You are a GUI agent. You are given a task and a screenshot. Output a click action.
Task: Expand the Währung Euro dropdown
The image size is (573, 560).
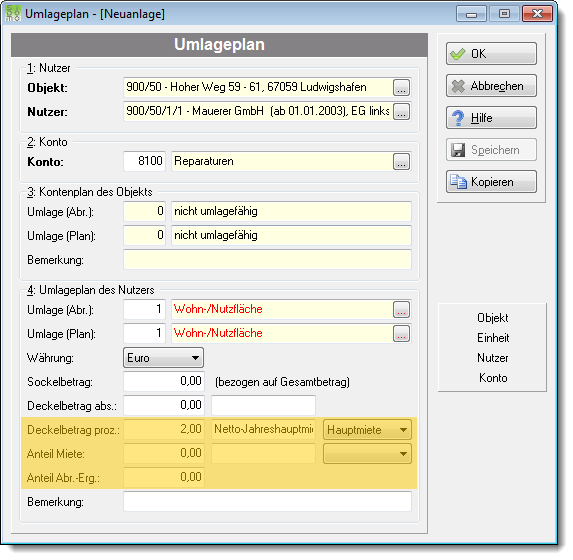click(x=163, y=357)
